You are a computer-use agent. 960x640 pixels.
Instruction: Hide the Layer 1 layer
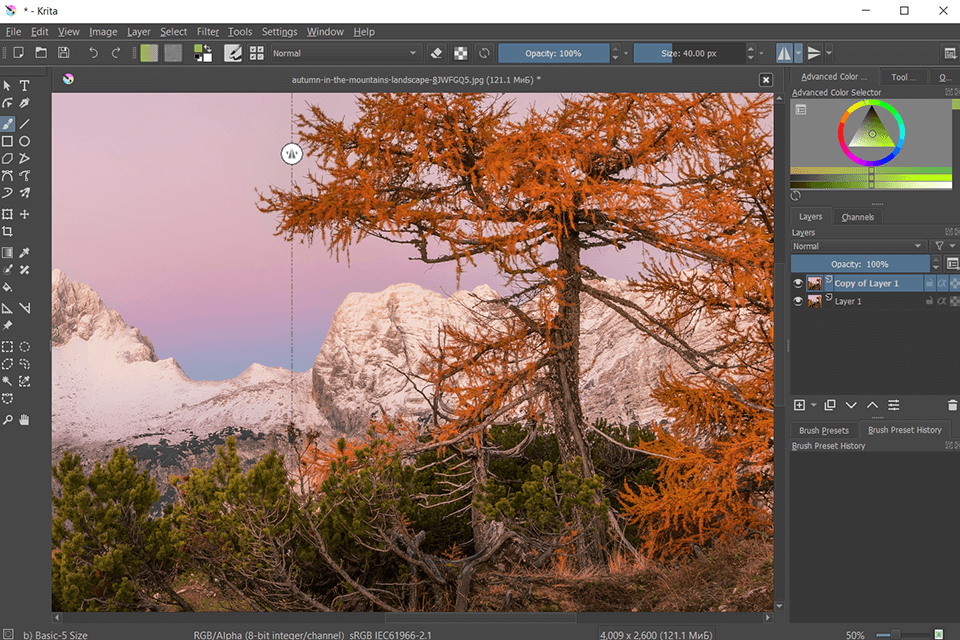[x=798, y=301]
